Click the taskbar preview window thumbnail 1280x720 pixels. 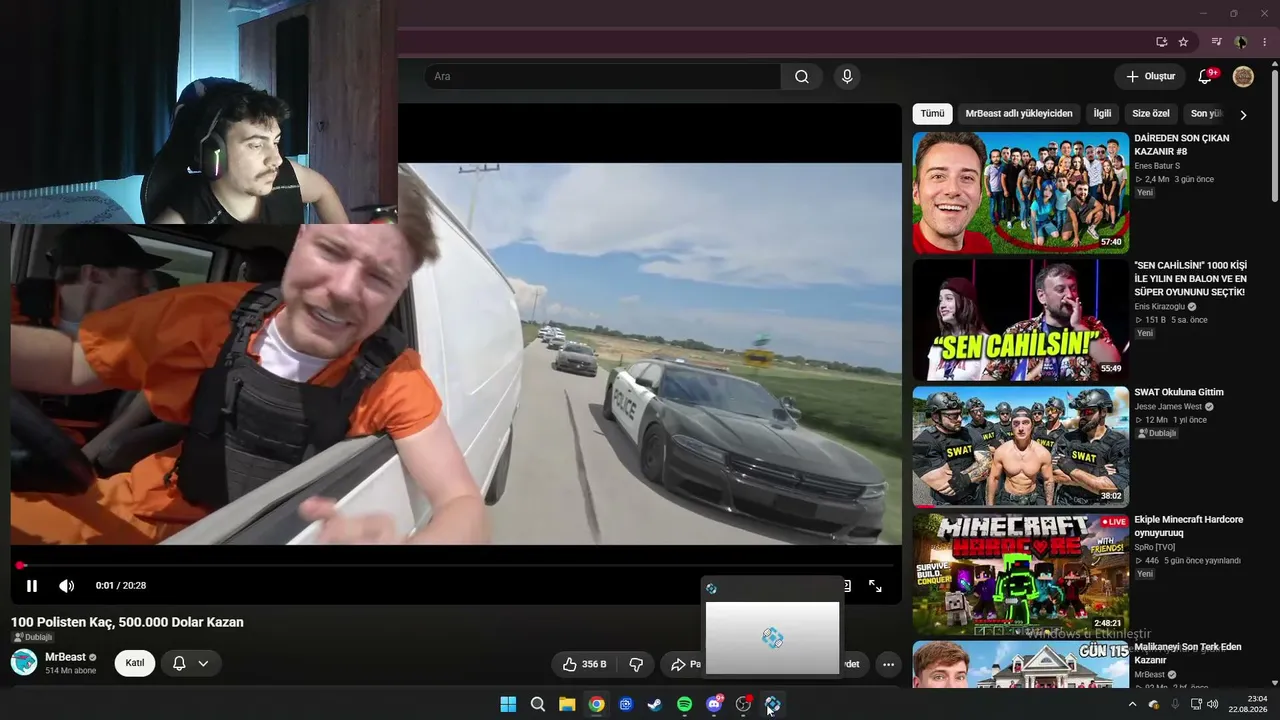[x=772, y=637]
